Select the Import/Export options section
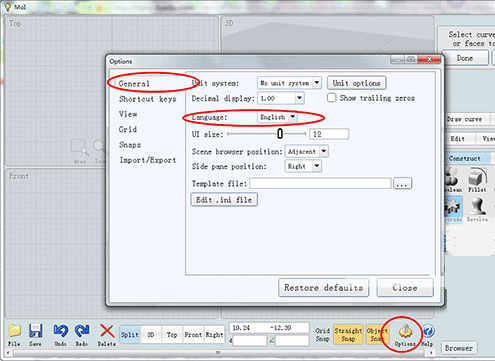 [x=148, y=160]
